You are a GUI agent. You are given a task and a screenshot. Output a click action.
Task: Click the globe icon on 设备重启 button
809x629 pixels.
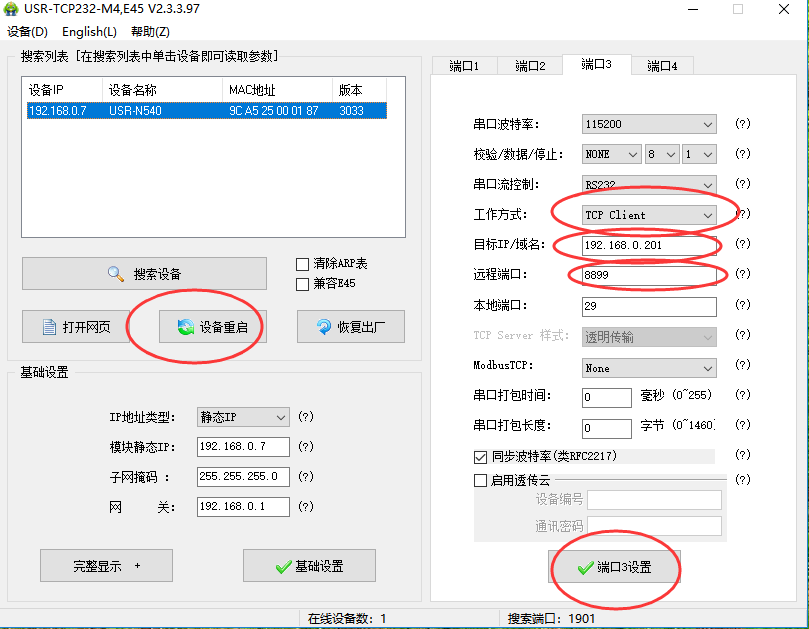tap(185, 327)
